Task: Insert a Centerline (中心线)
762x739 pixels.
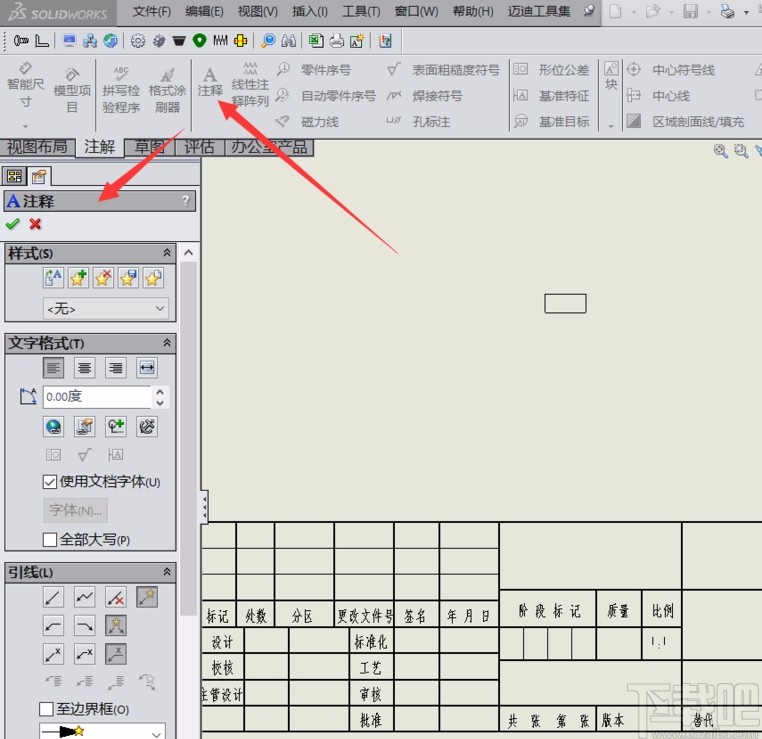Action: pos(658,96)
